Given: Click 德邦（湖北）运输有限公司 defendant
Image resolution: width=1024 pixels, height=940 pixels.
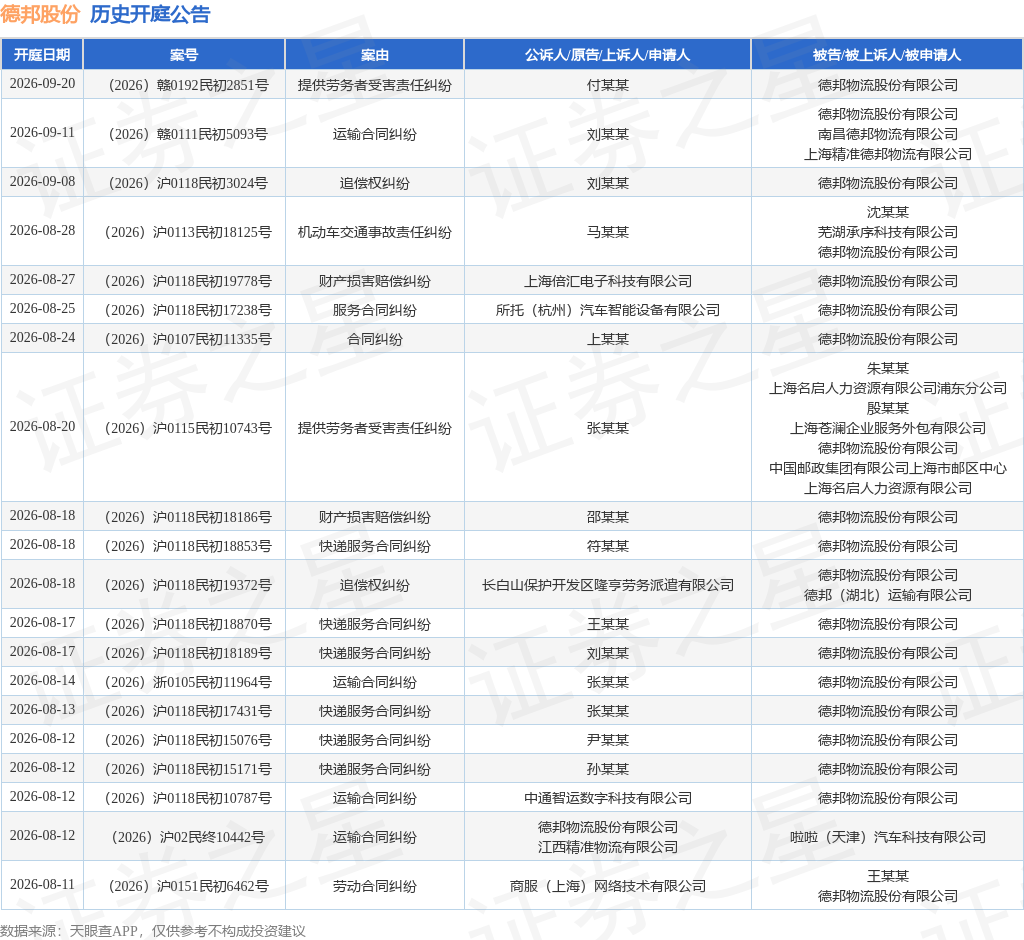Looking at the screenshot, I should coord(888,595).
